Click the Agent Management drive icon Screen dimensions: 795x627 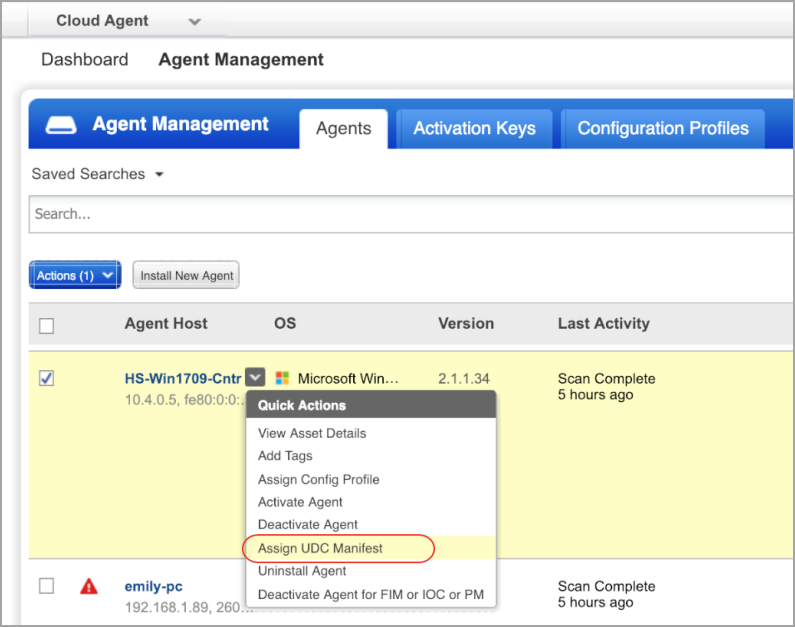pyautogui.click(x=61, y=125)
